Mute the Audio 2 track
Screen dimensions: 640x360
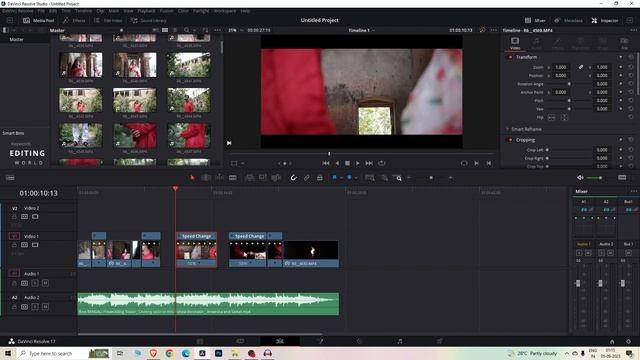[x=45, y=307]
